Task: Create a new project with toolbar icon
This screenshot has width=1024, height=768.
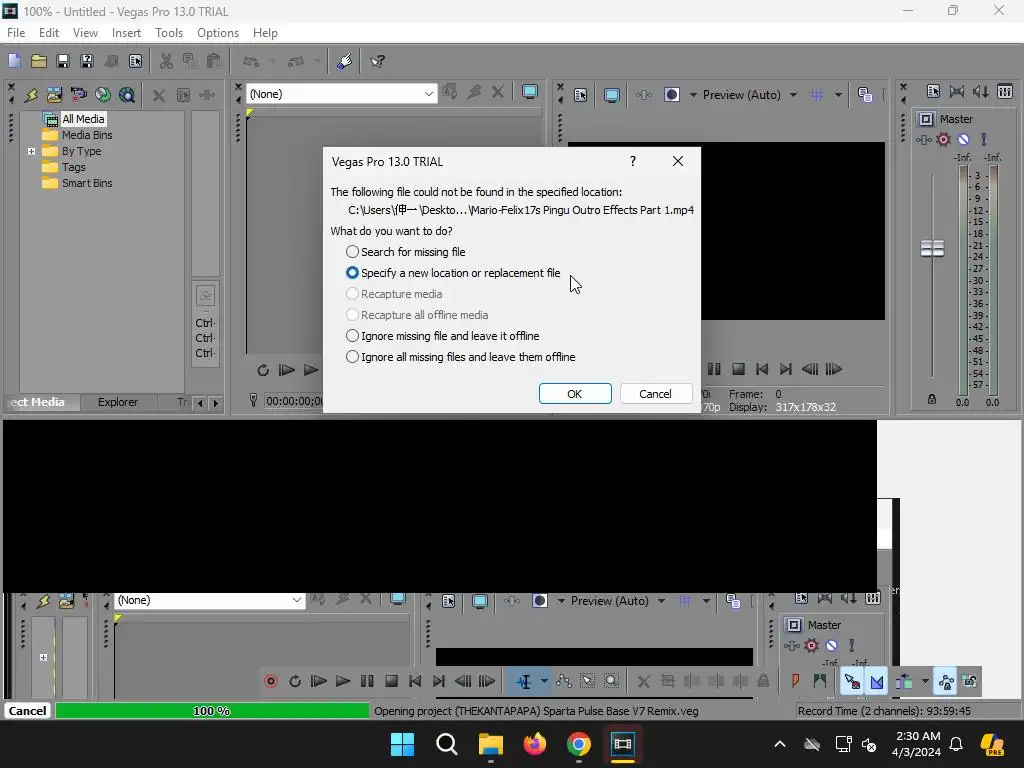Action: 14,61
